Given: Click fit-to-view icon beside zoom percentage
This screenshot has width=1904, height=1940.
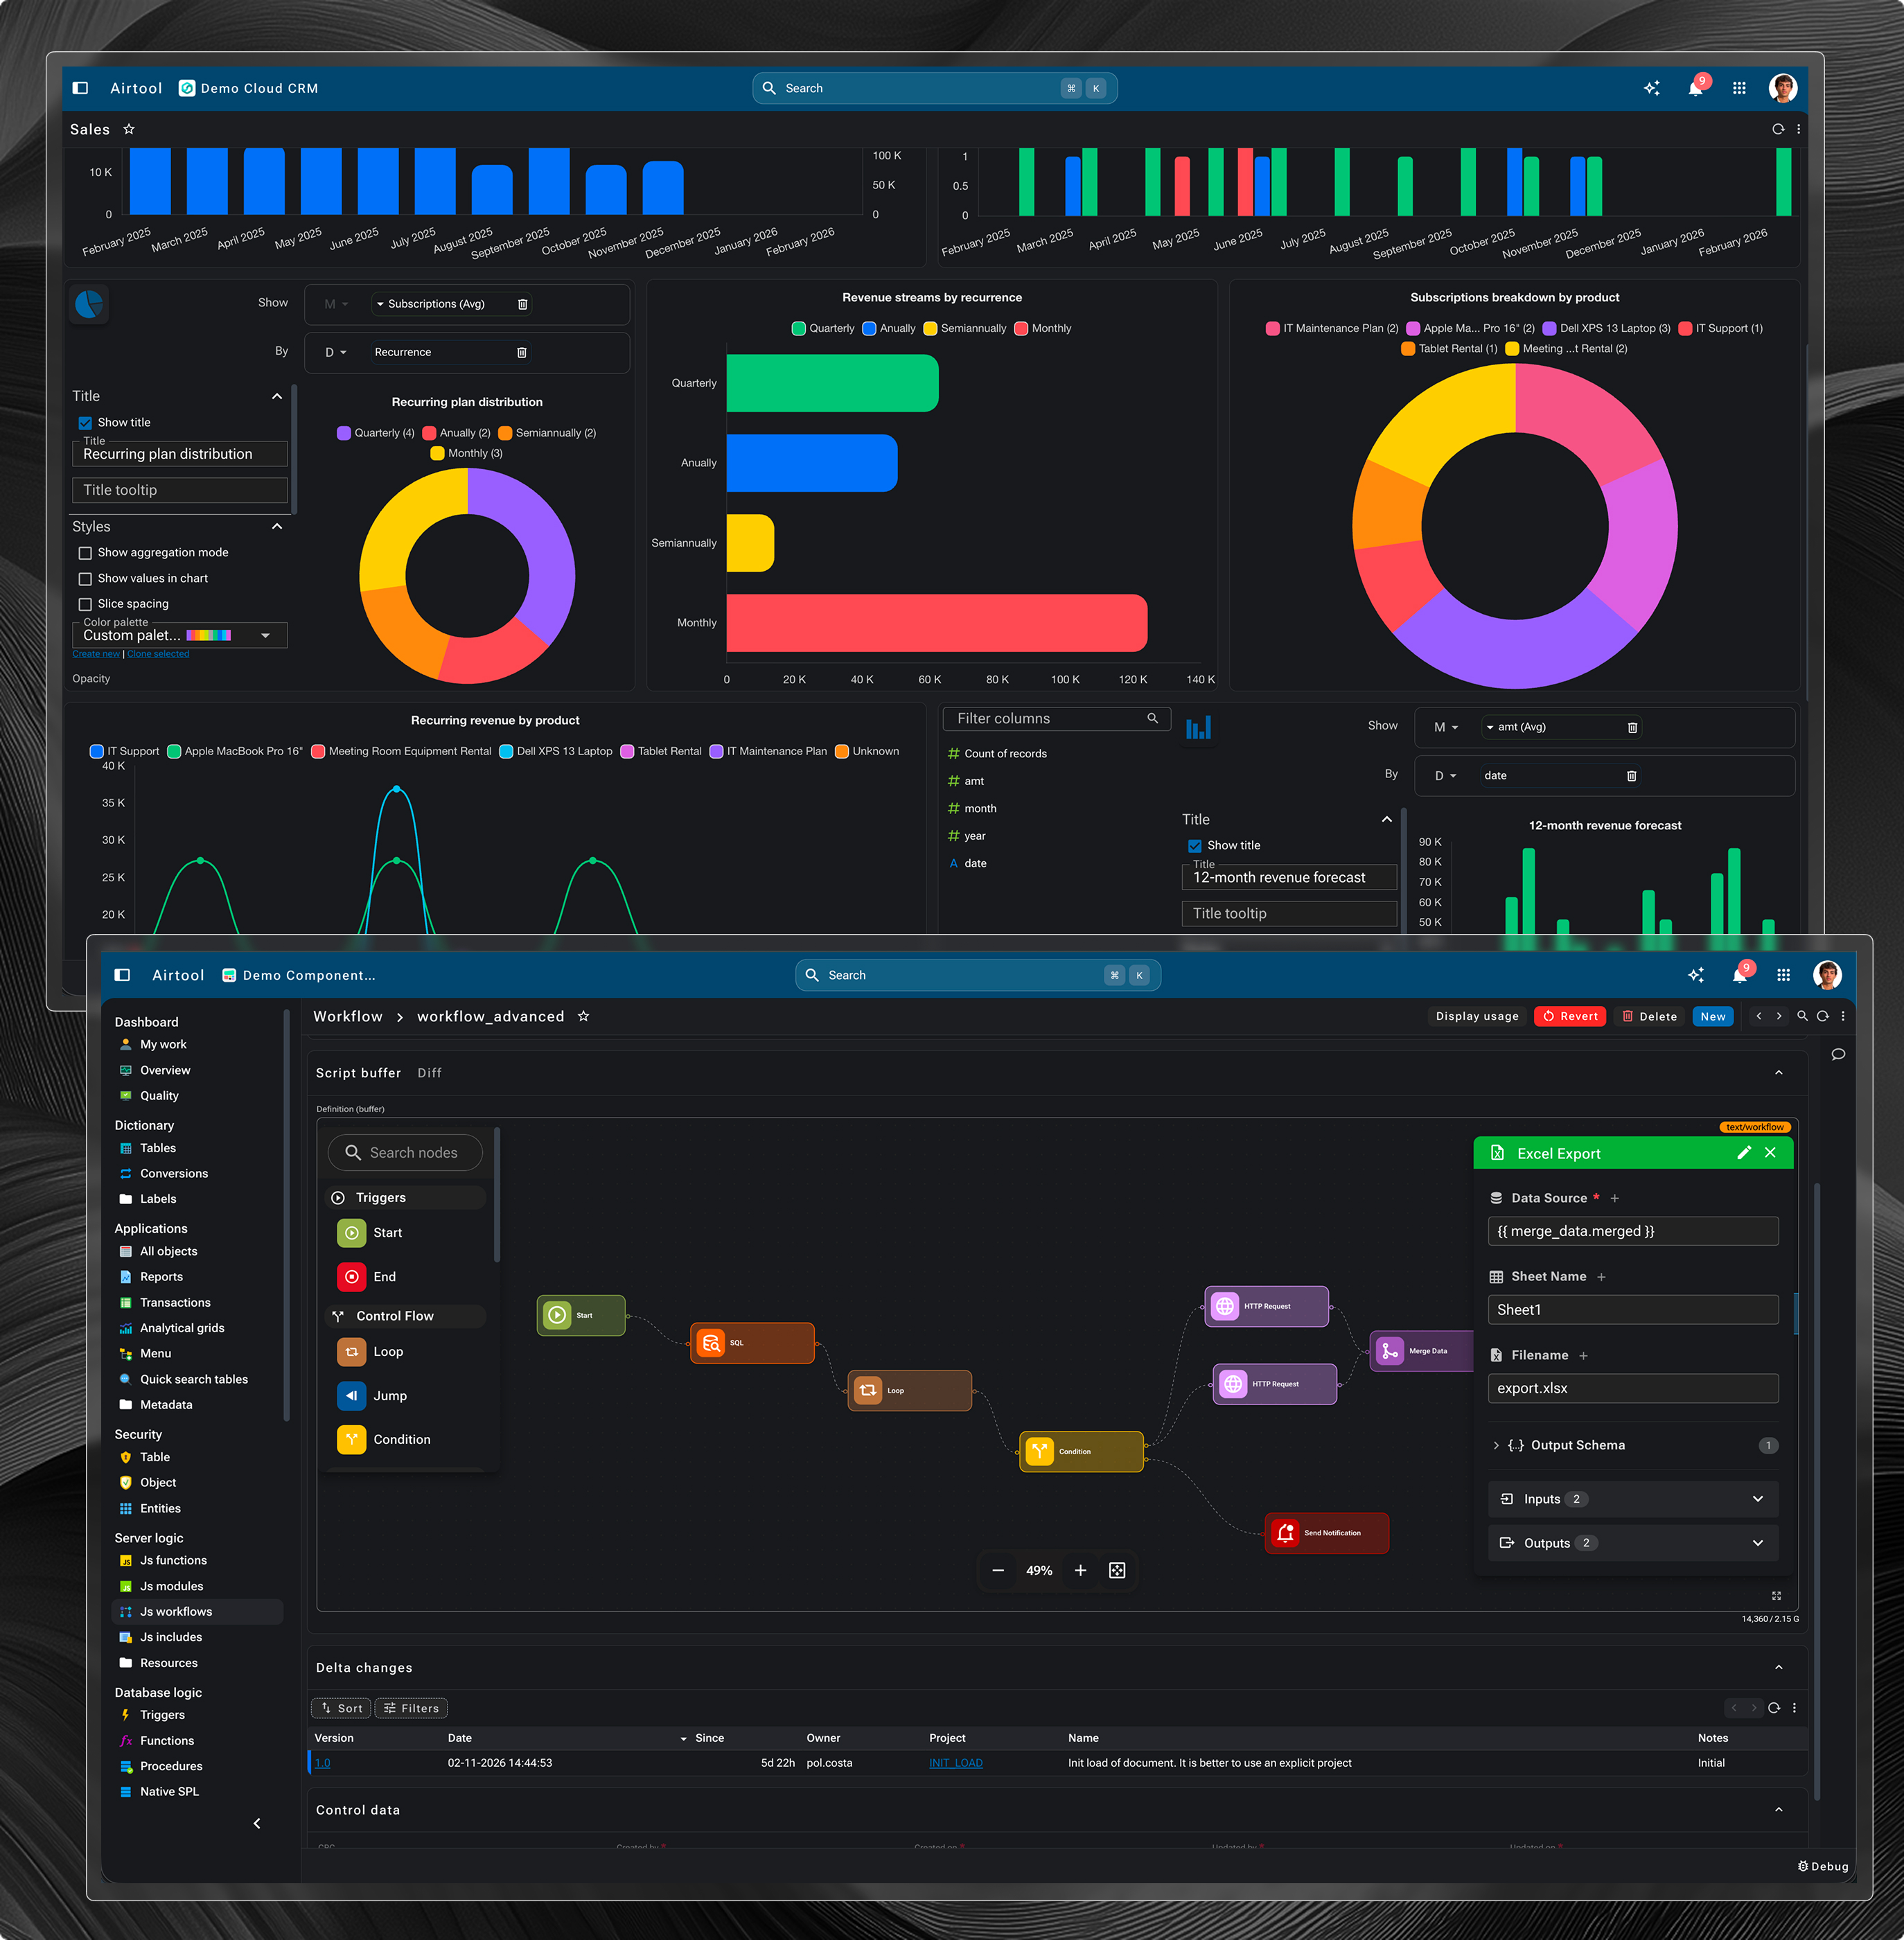Looking at the screenshot, I should pos(1117,1571).
